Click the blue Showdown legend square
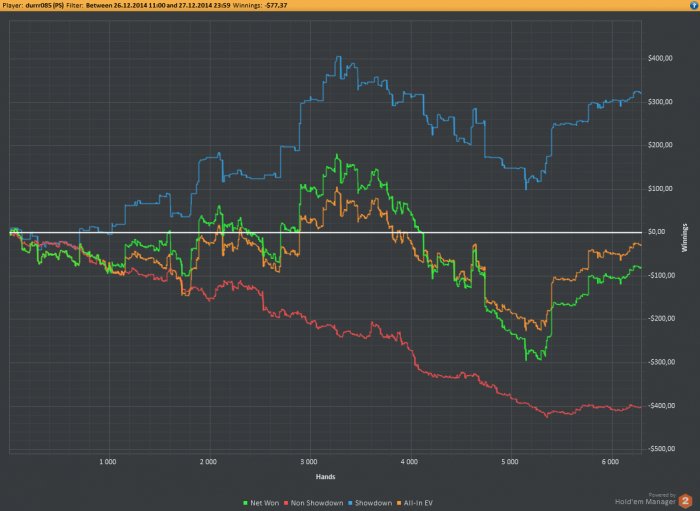This screenshot has width=700, height=511. pyautogui.click(x=350, y=503)
